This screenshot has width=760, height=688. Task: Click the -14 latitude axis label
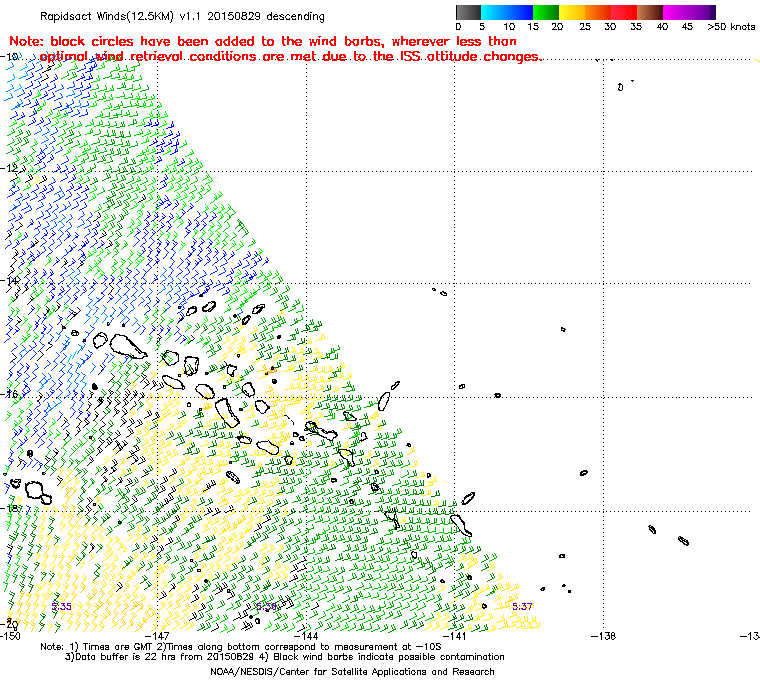pos(9,281)
